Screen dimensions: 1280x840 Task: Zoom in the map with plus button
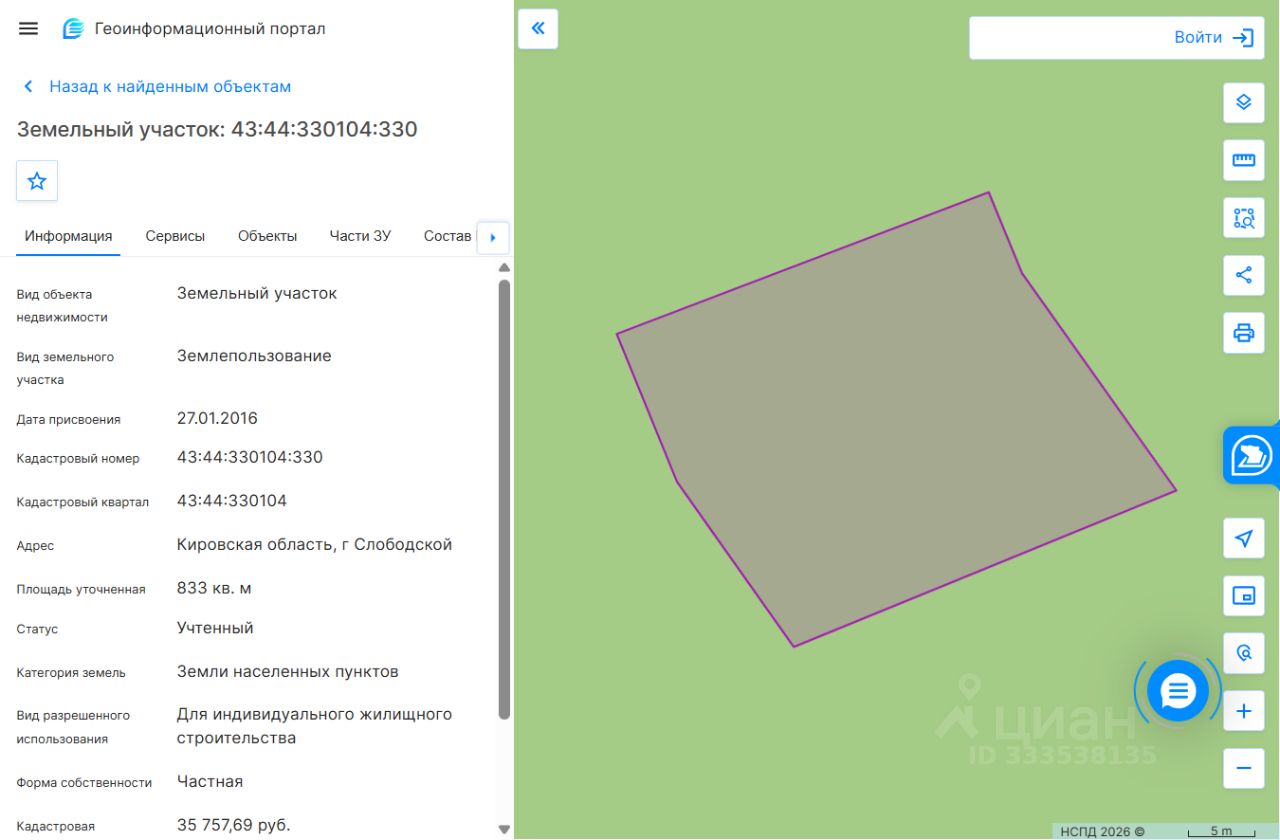pos(1244,711)
